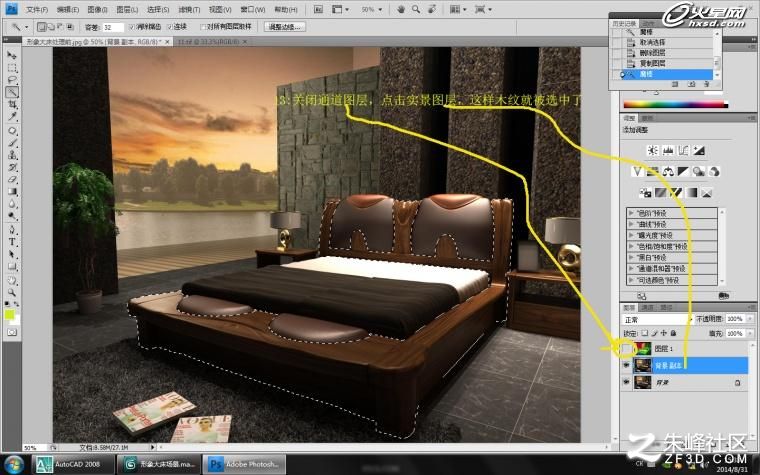
Task: Add an Exposure adjustment
Action: pos(698,151)
